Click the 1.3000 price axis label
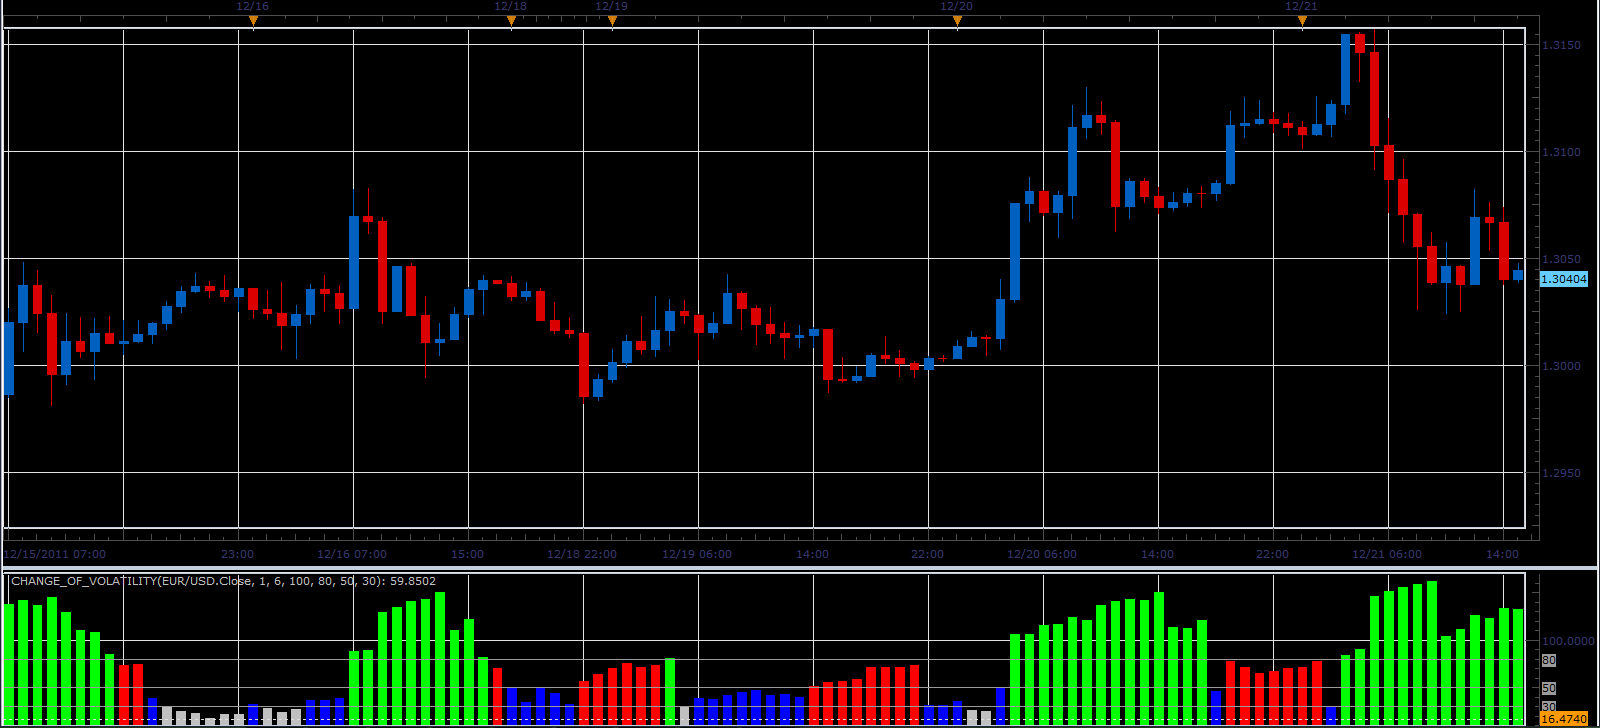1600x728 pixels. [x=1561, y=366]
